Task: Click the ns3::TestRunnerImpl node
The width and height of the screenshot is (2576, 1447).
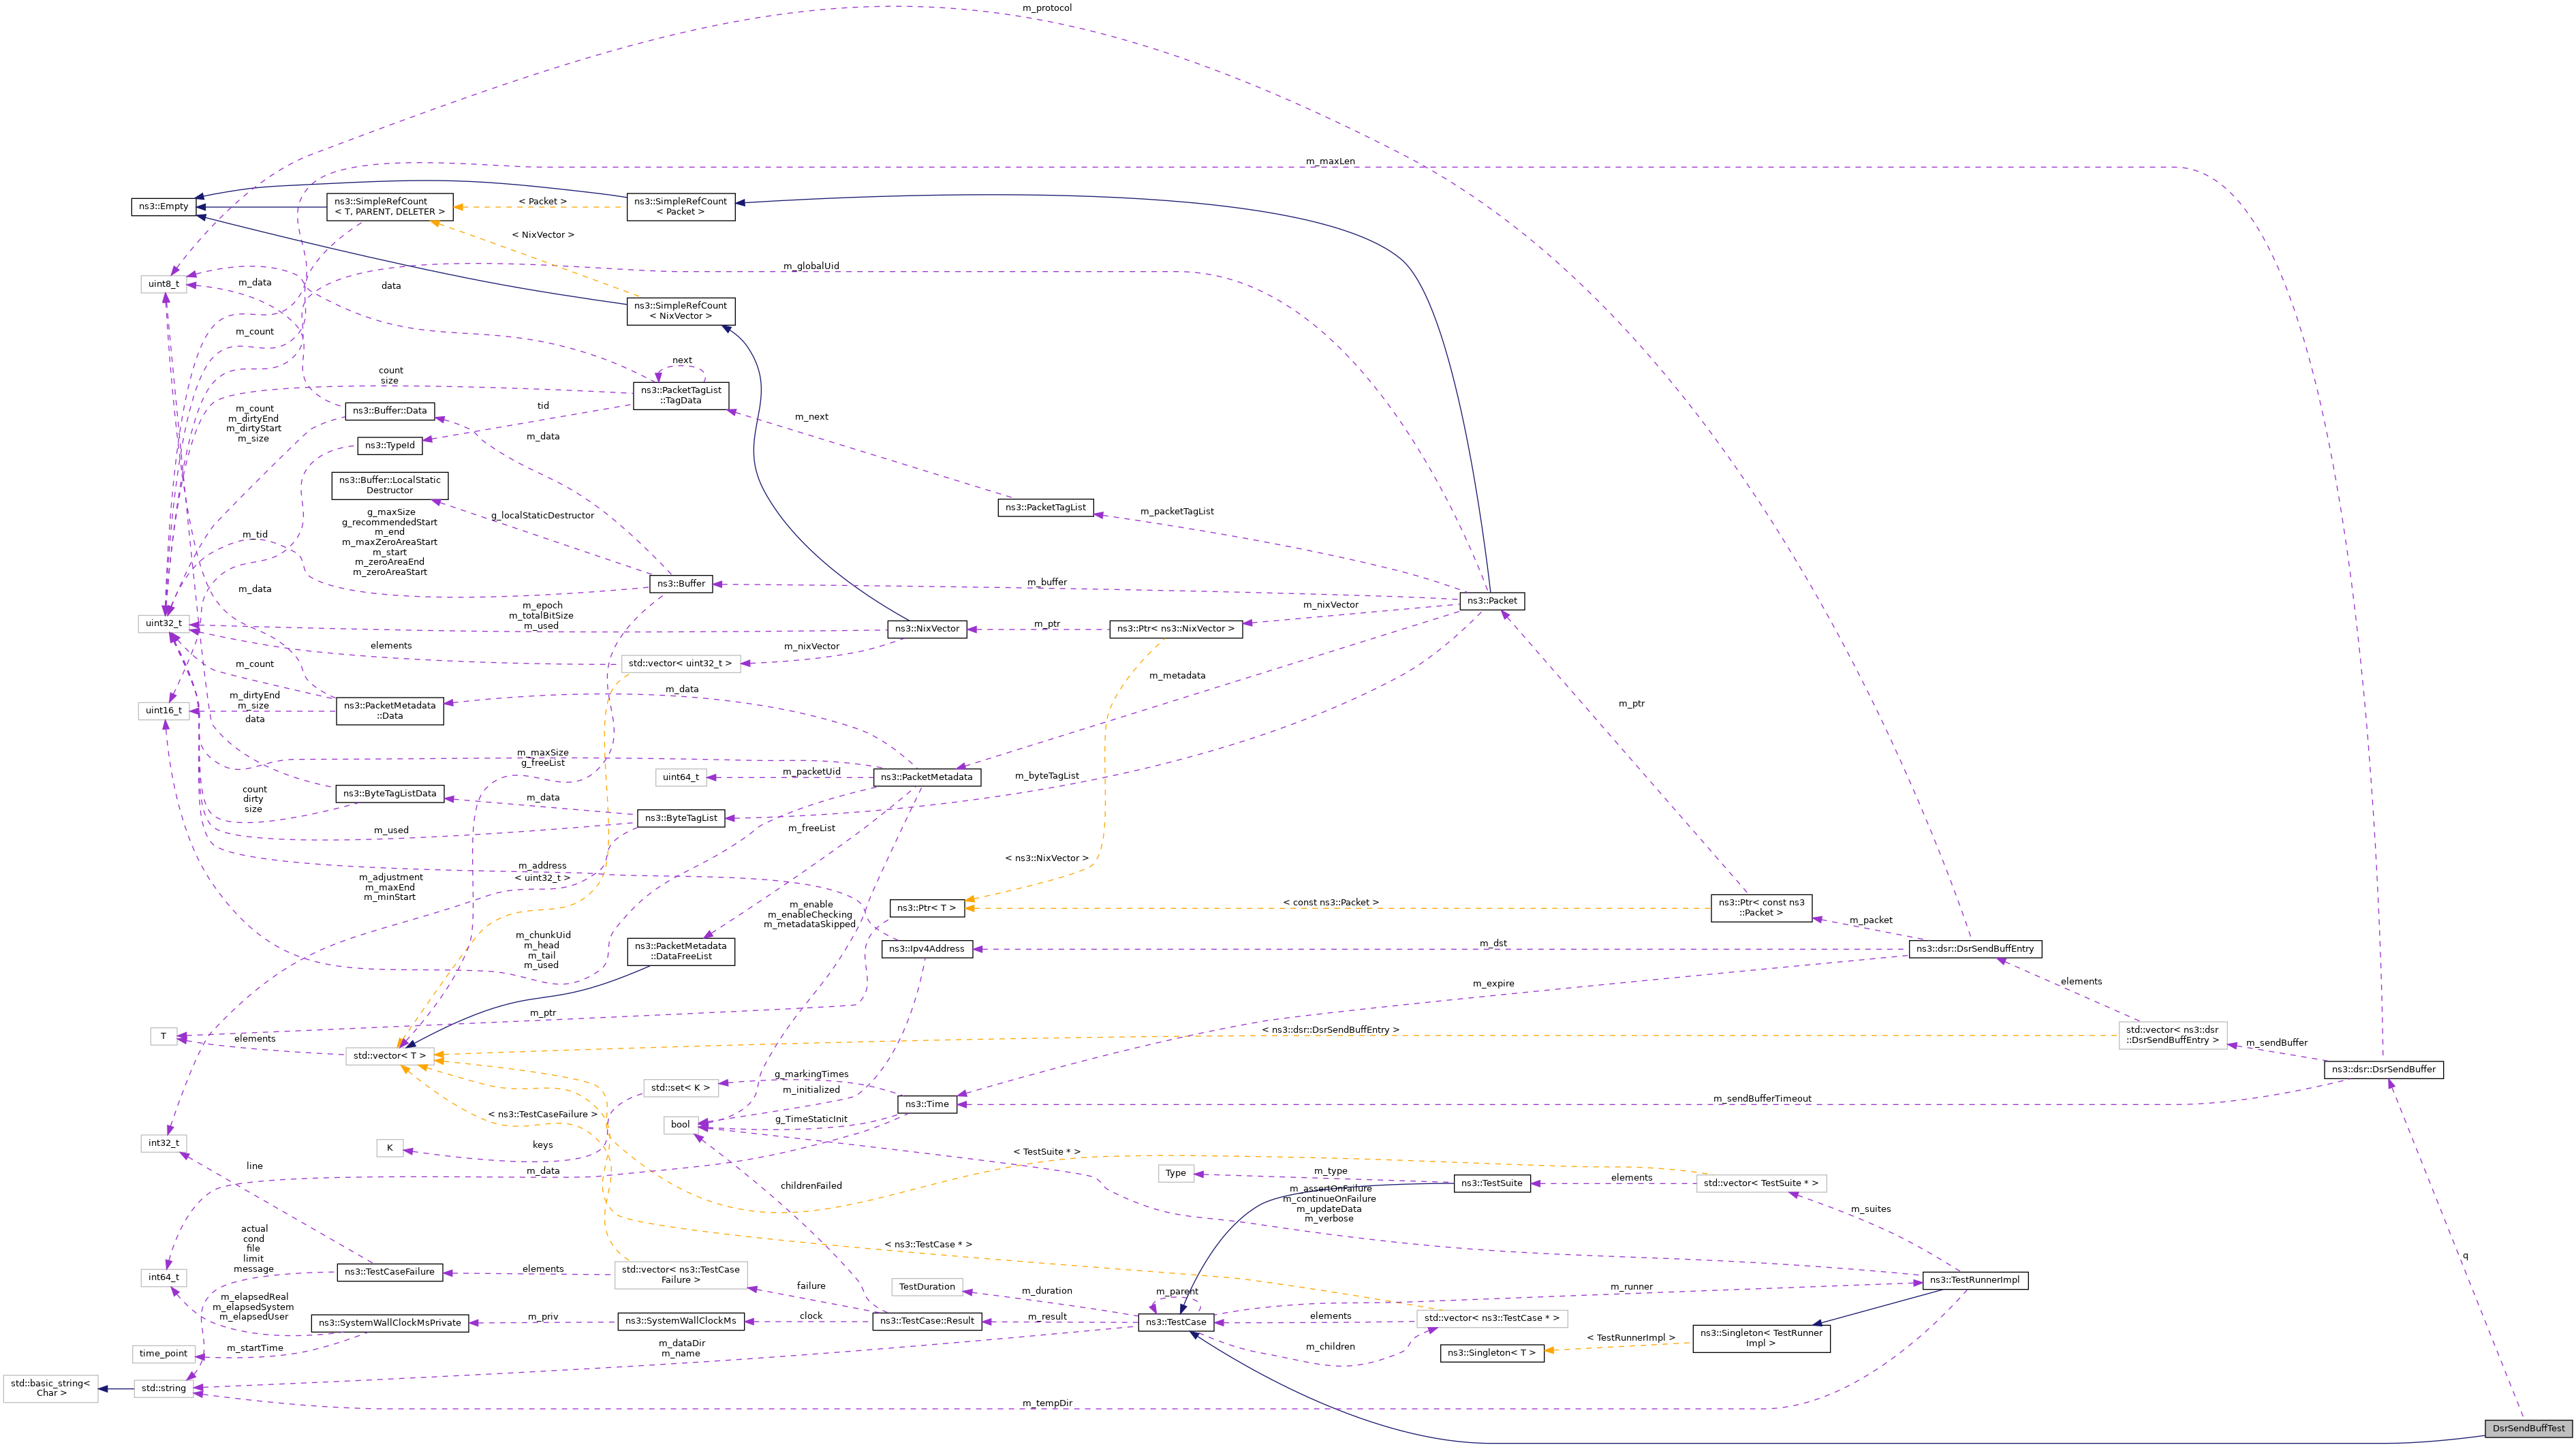Action: (1975, 1281)
